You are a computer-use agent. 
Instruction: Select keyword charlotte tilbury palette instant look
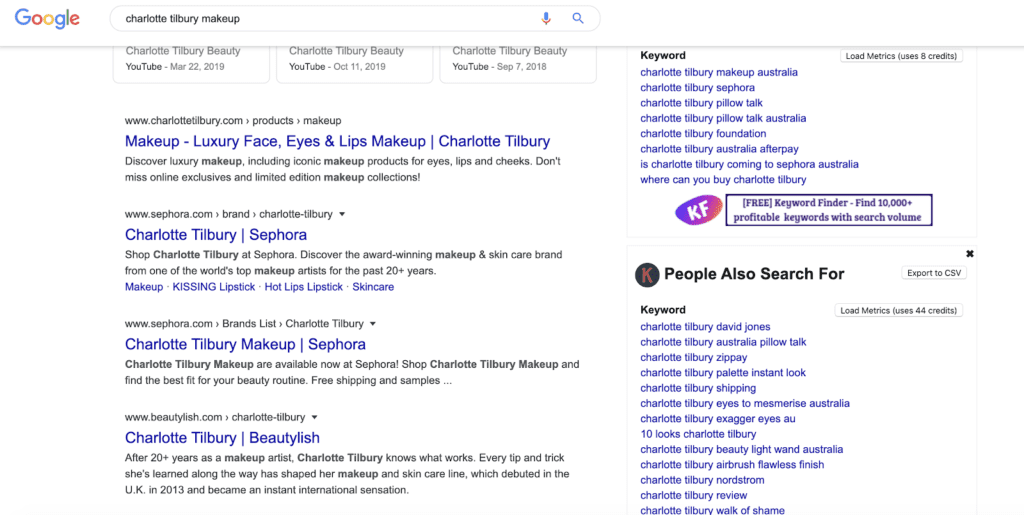[723, 373]
